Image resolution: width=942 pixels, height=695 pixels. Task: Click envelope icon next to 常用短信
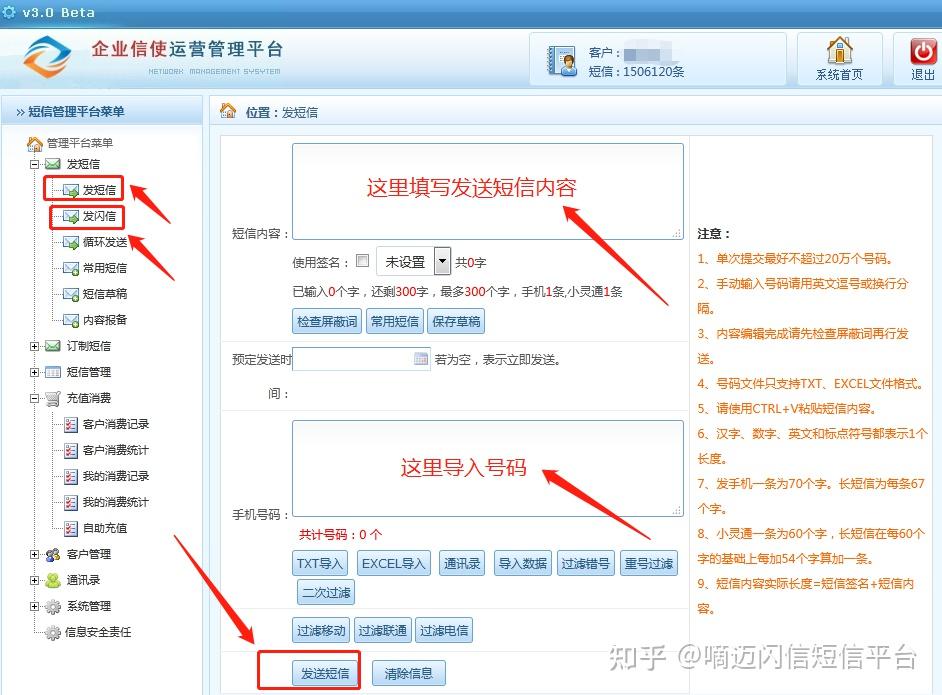(71, 269)
